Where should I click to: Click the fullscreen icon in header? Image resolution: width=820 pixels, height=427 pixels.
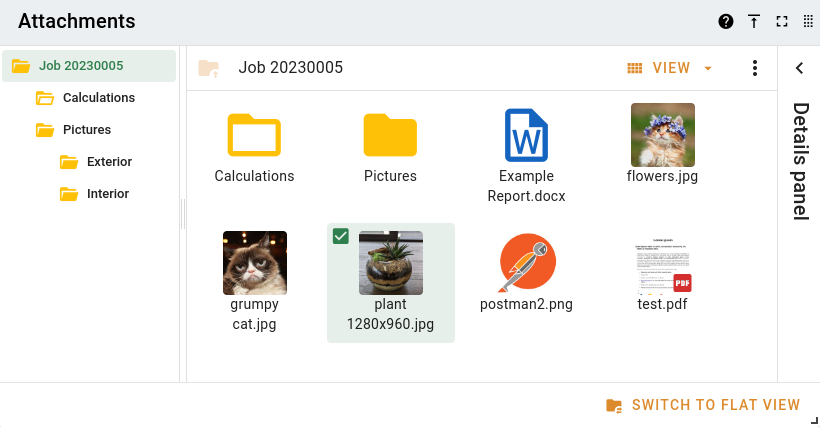782,21
